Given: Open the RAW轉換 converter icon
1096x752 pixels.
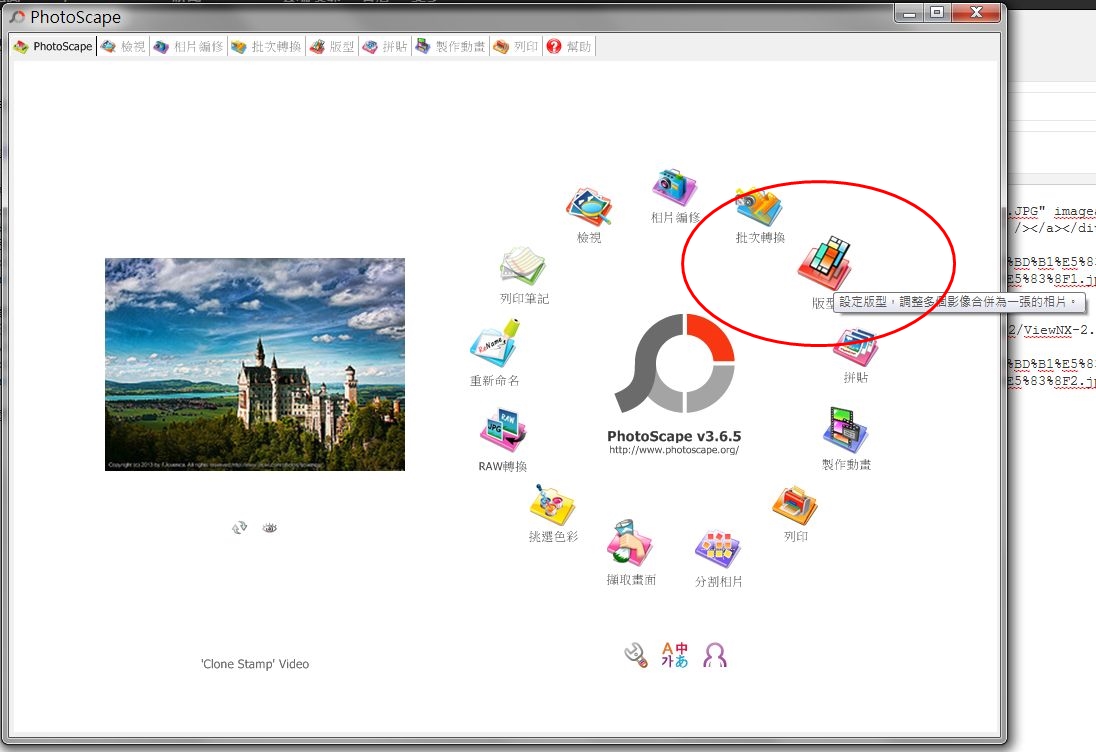Looking at the screenshot, I should pyautogui.click(x=503, y=431).
